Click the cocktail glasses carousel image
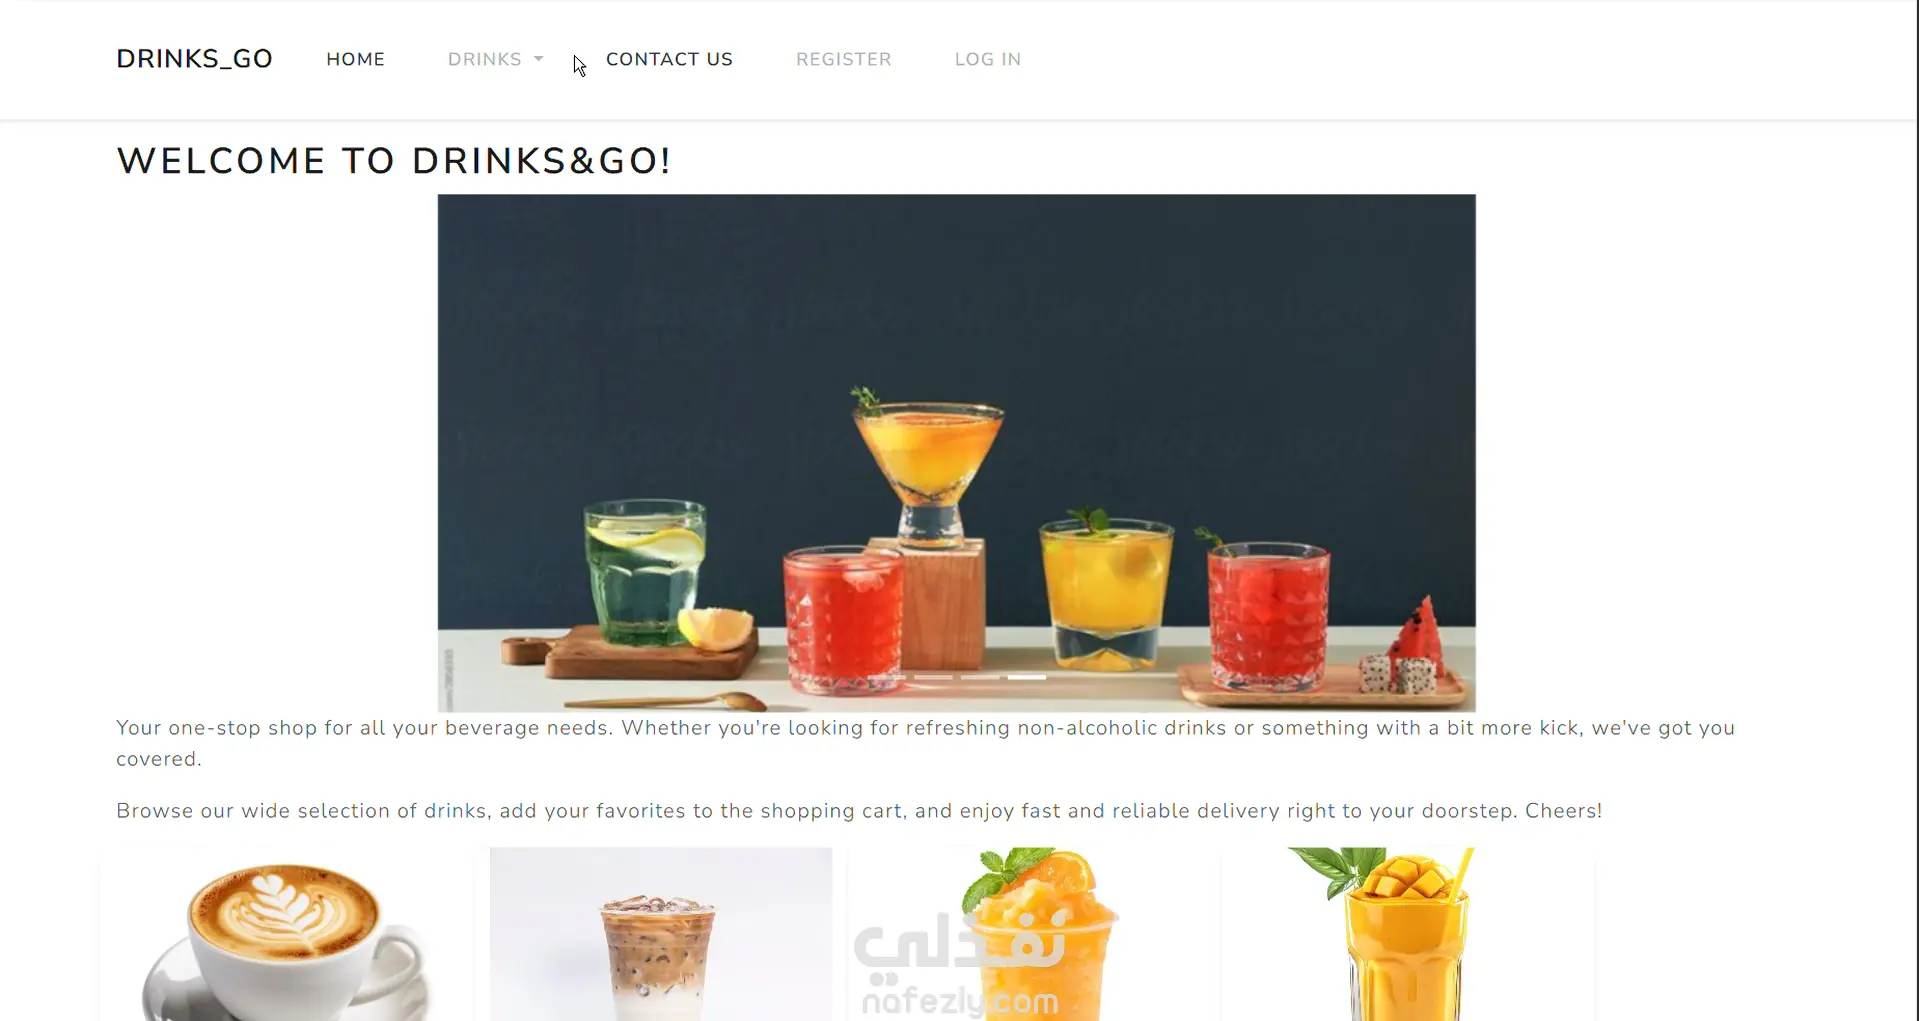Screen dimensions: 1919x1021 [x=956, y=452]
